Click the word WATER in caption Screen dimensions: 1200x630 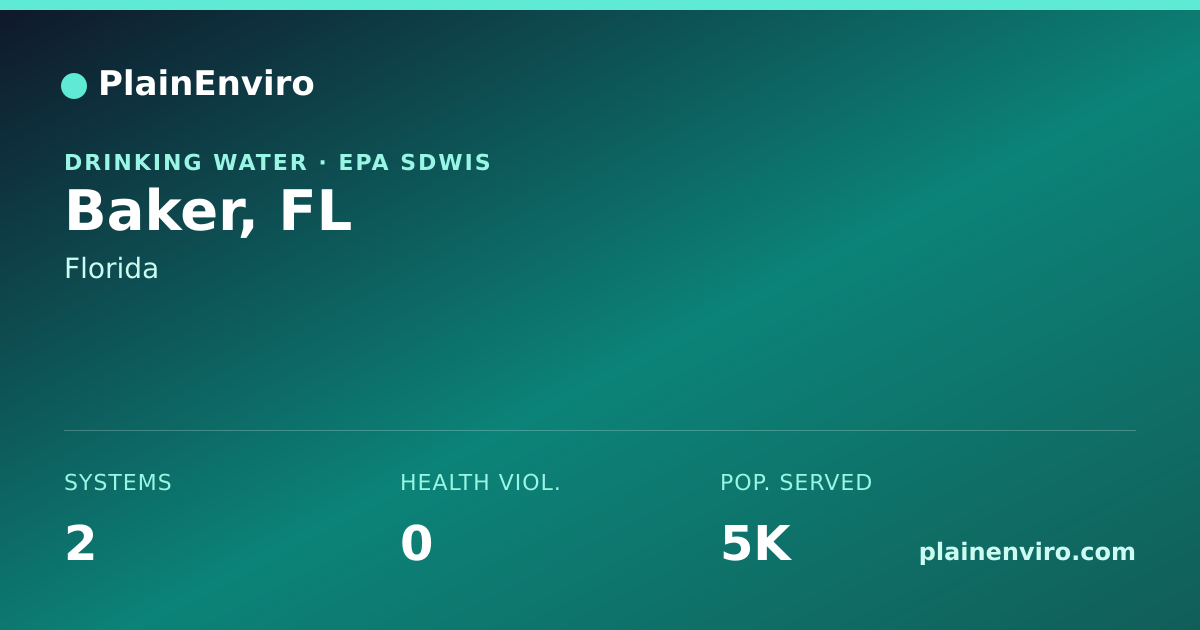pos(260,162)
